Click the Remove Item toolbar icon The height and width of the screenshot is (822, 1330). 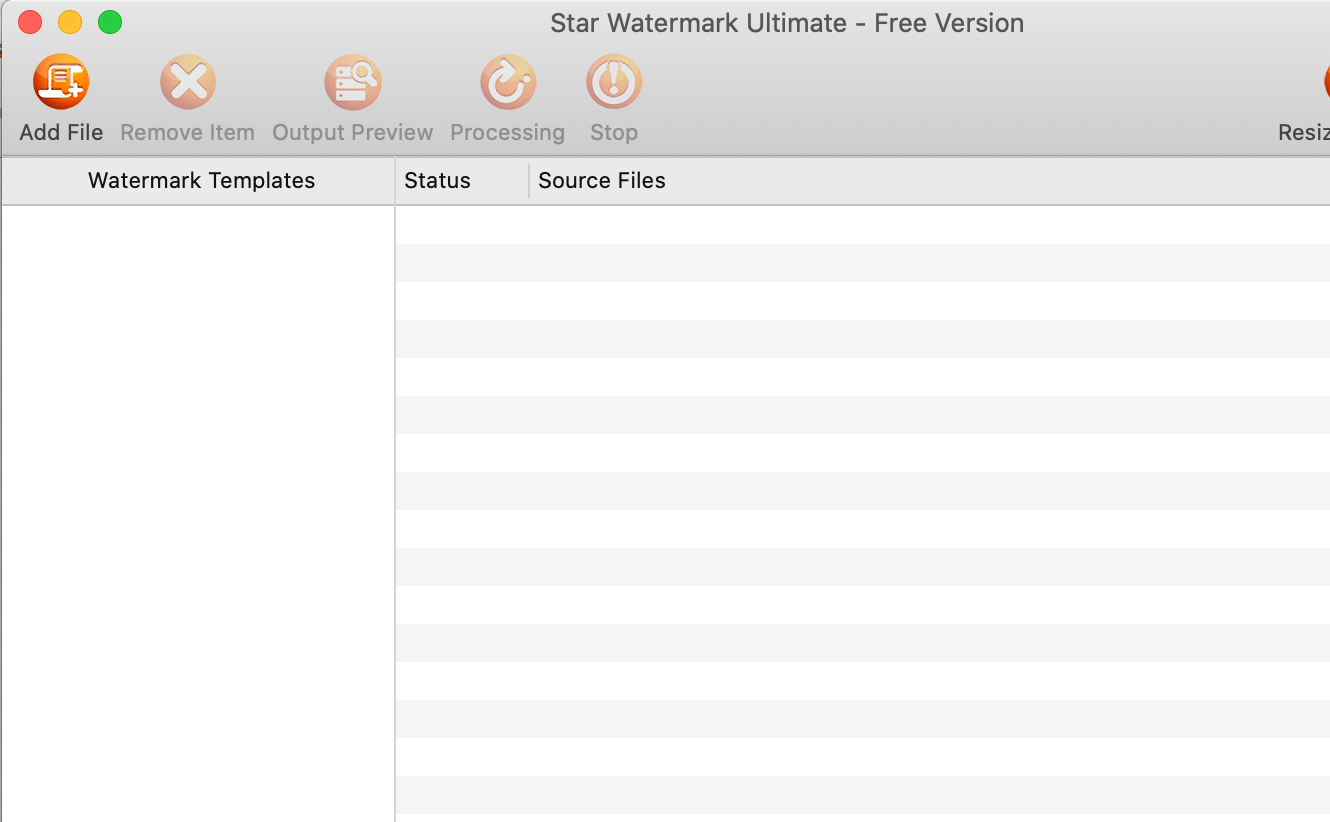[x=188, y=82]
